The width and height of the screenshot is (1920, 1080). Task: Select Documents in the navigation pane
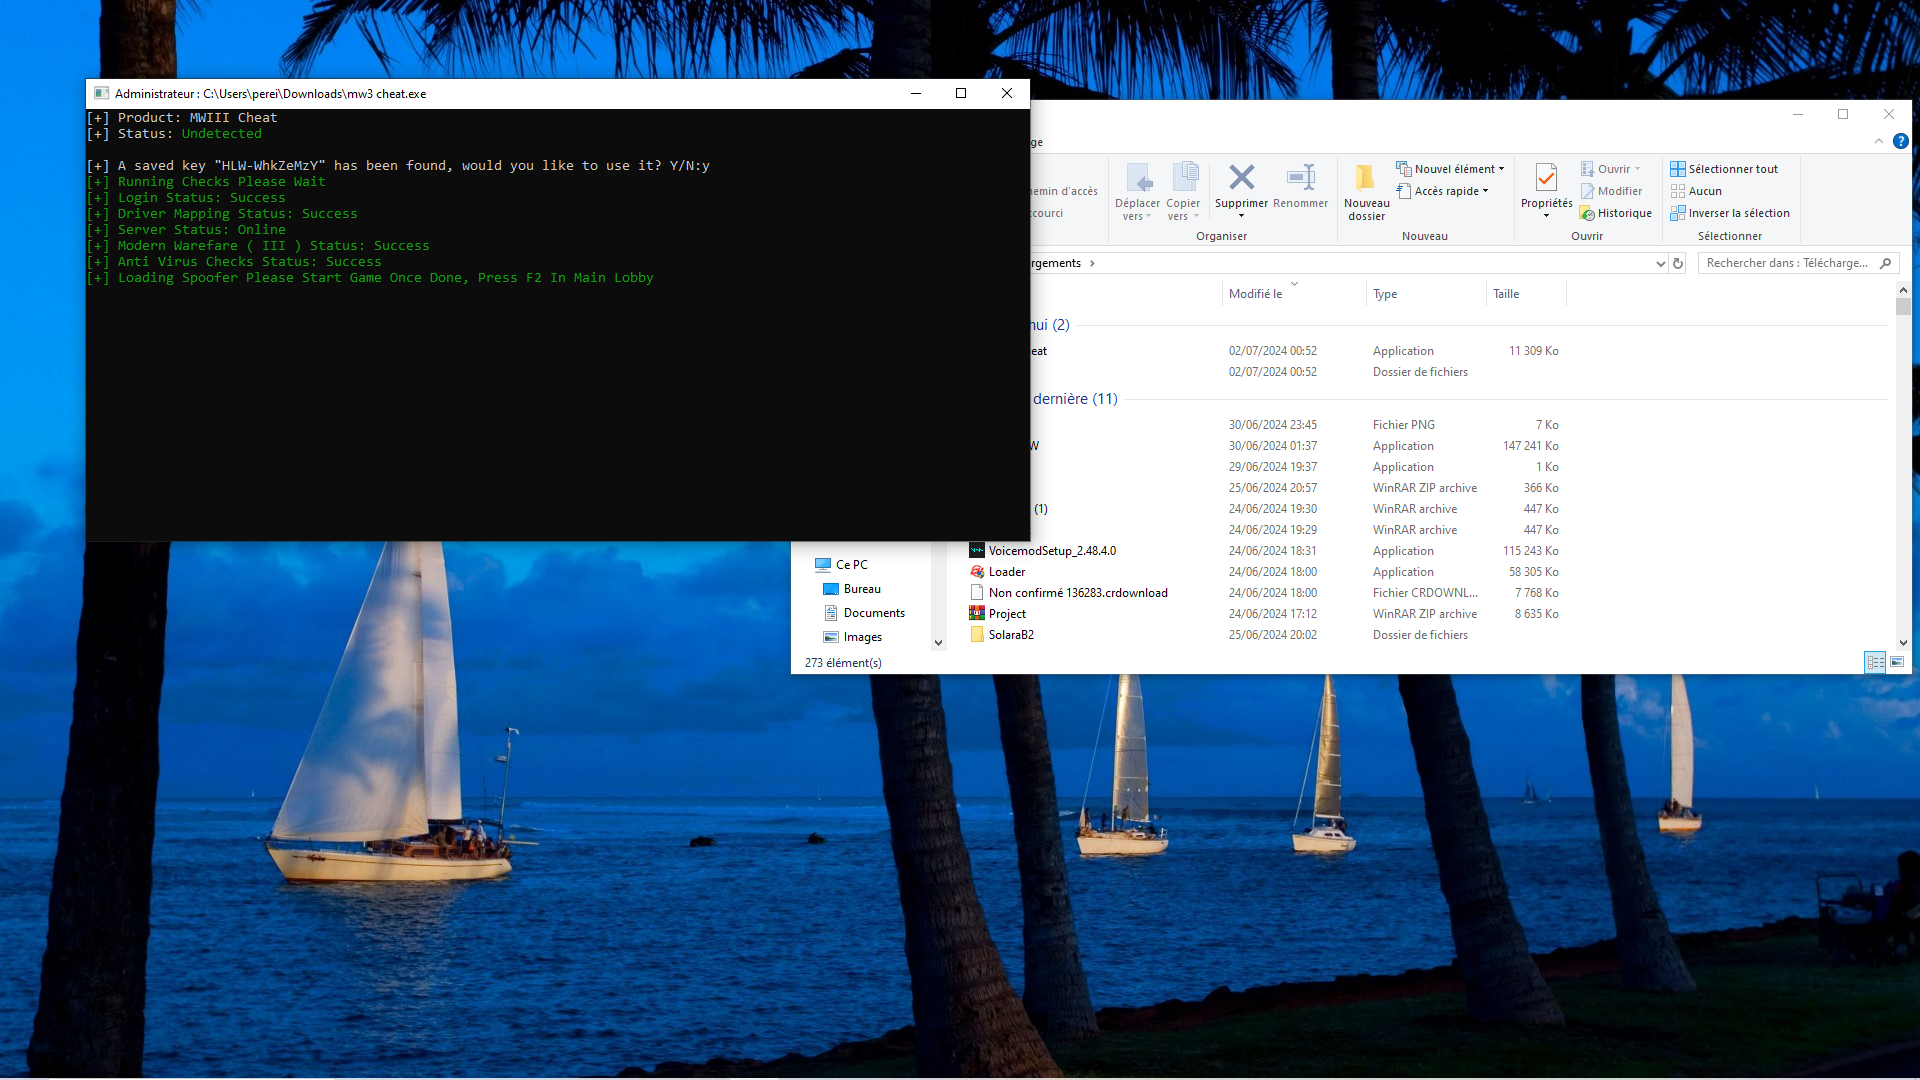coord(873,613)
